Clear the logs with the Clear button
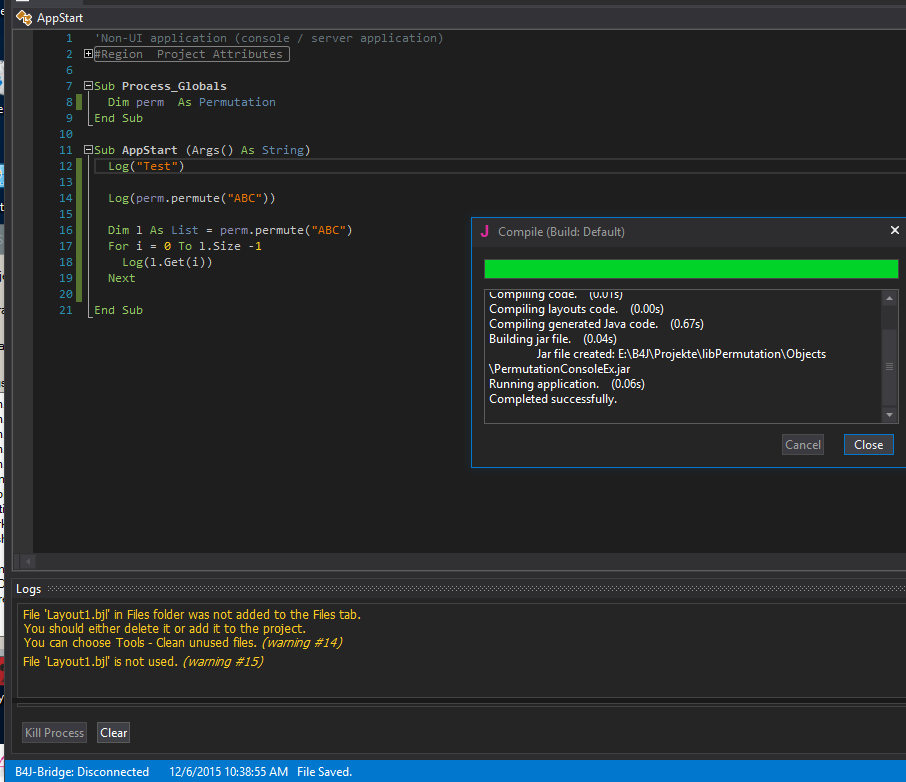The image size is (906, 782). click(x=114, y=733)
